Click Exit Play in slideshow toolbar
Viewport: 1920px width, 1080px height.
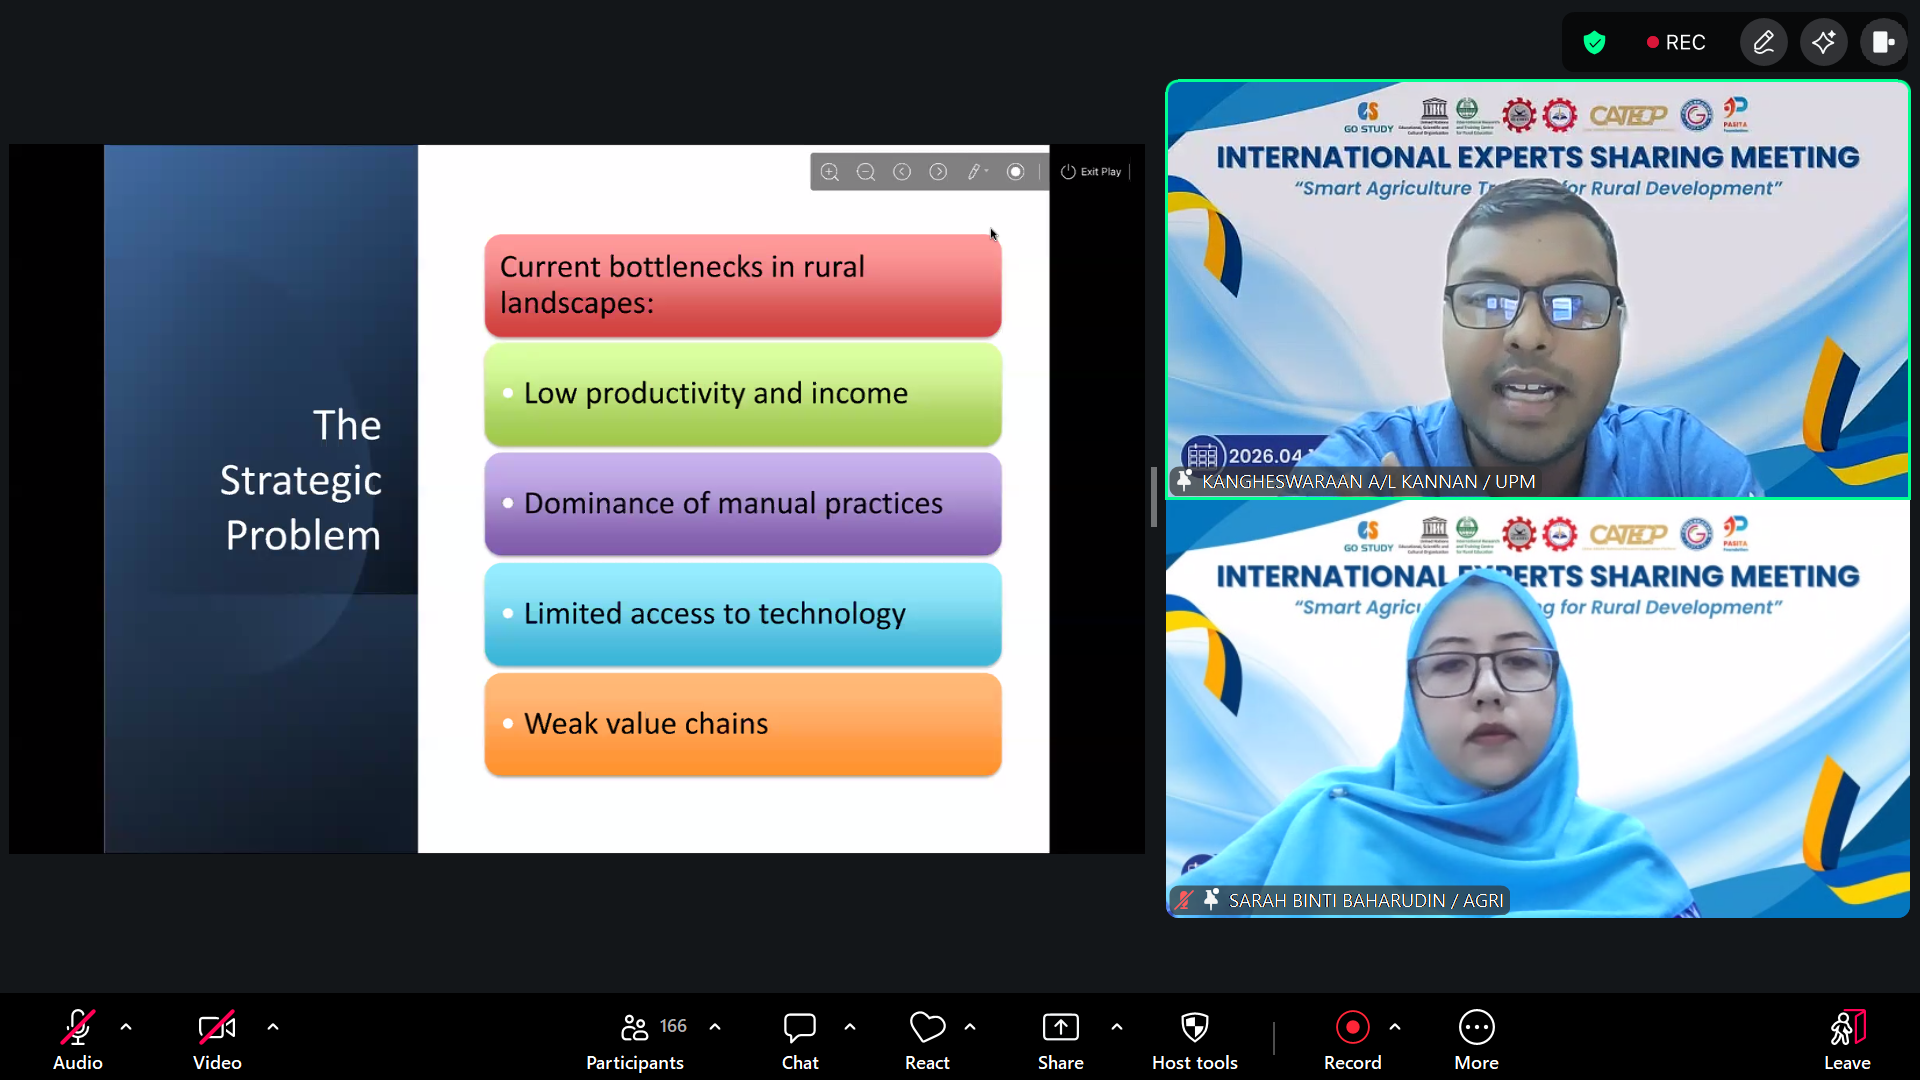pyautogui.click(x=1092, y=172)
